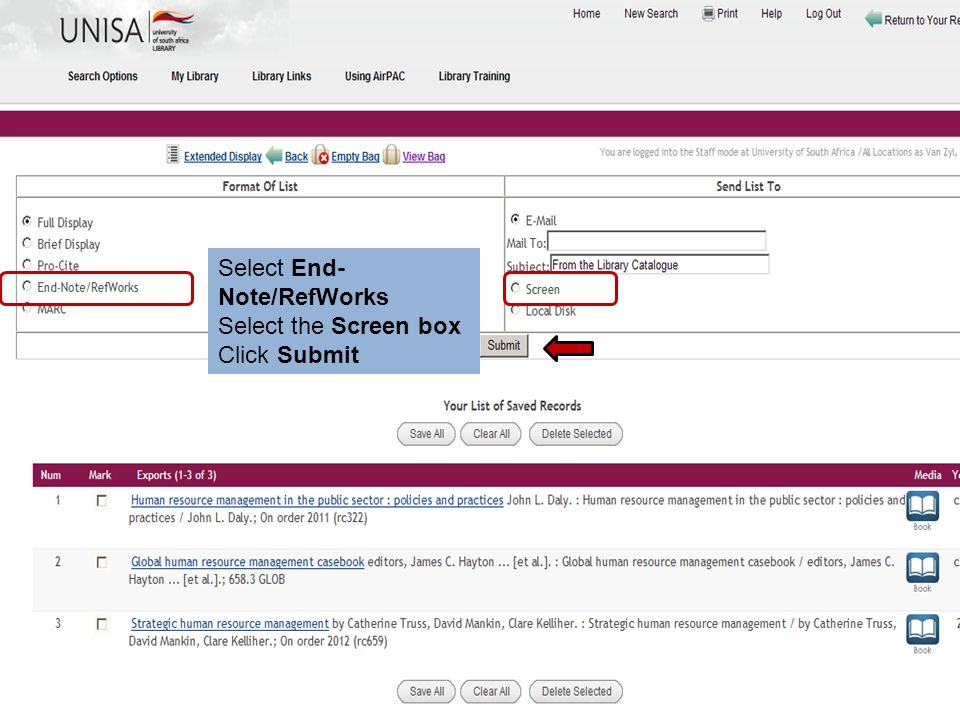This screenshot has width=960, height=720.
Task: Select MARC format radio
Action: point(27,308)
